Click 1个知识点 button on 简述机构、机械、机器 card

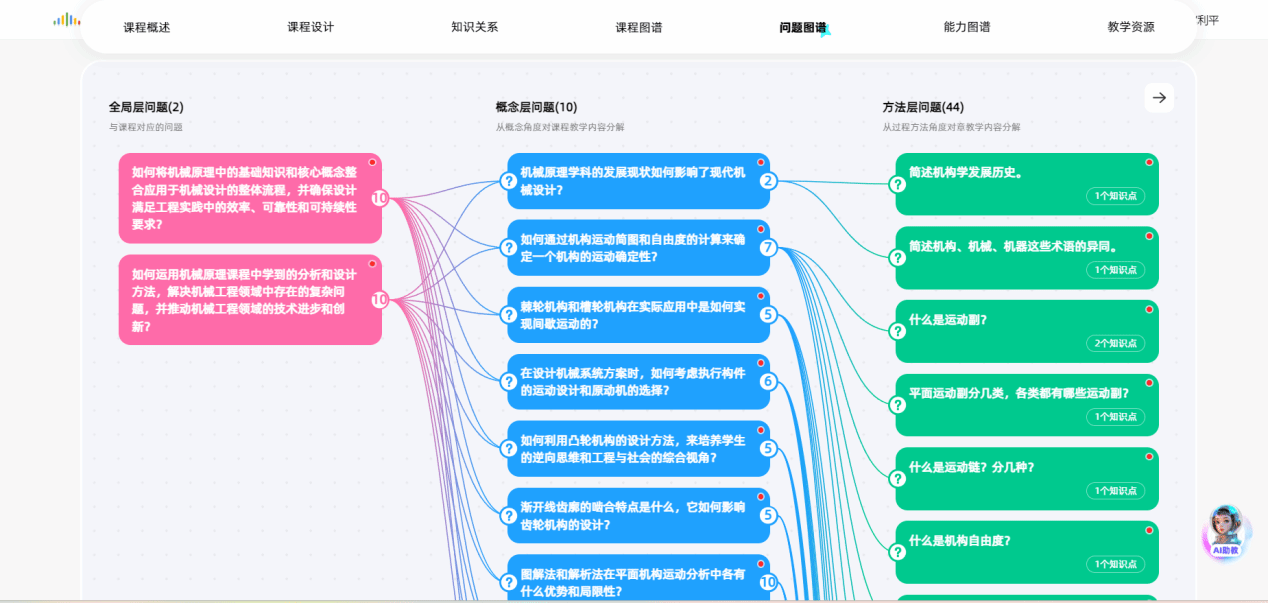[x=1115, y=270]
